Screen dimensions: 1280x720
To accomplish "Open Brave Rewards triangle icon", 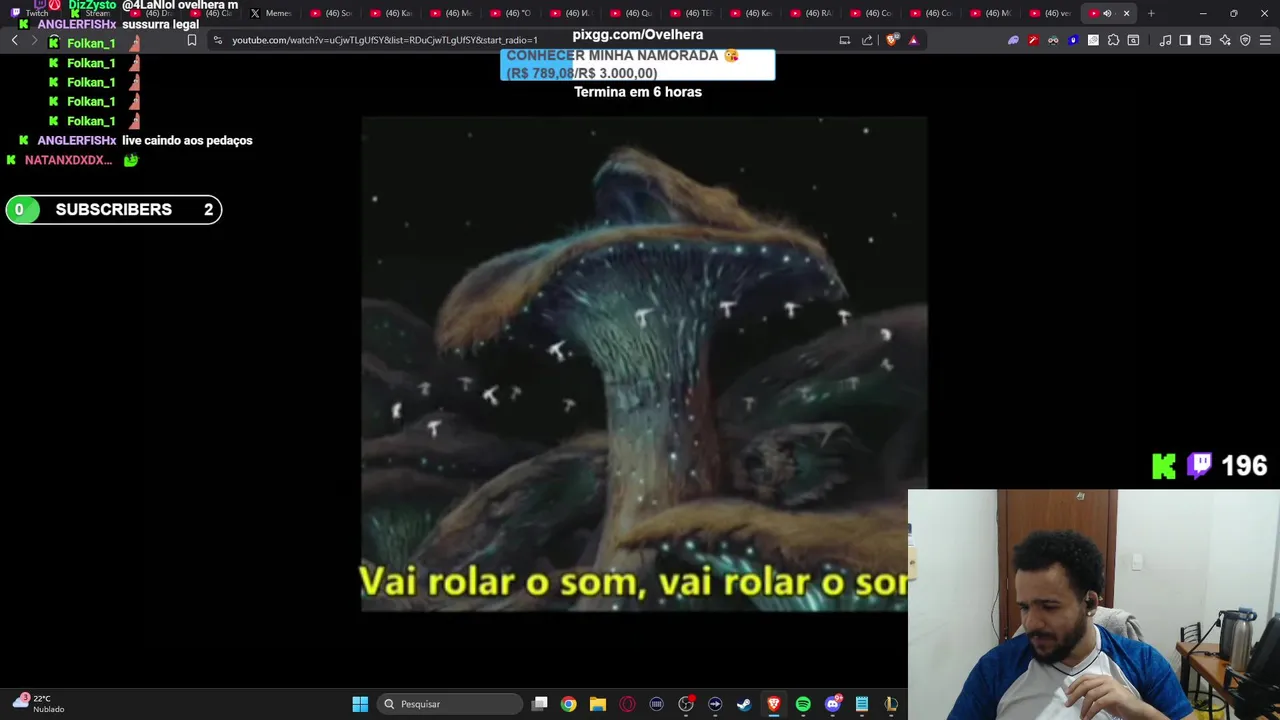I will [913, 40].
